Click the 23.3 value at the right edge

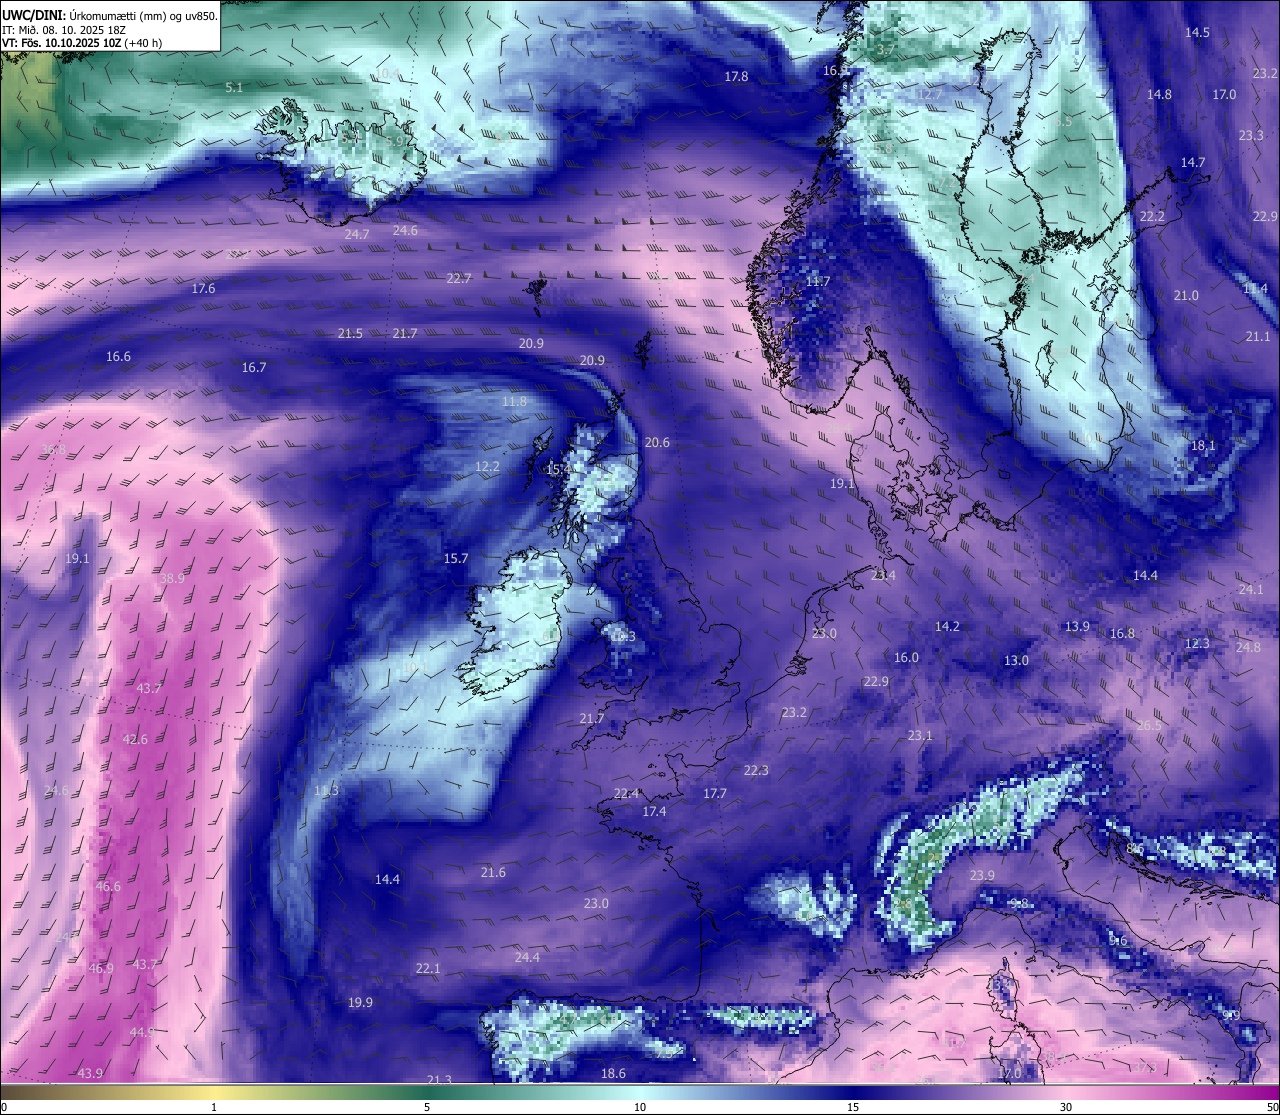click(x=1251, y=136)
